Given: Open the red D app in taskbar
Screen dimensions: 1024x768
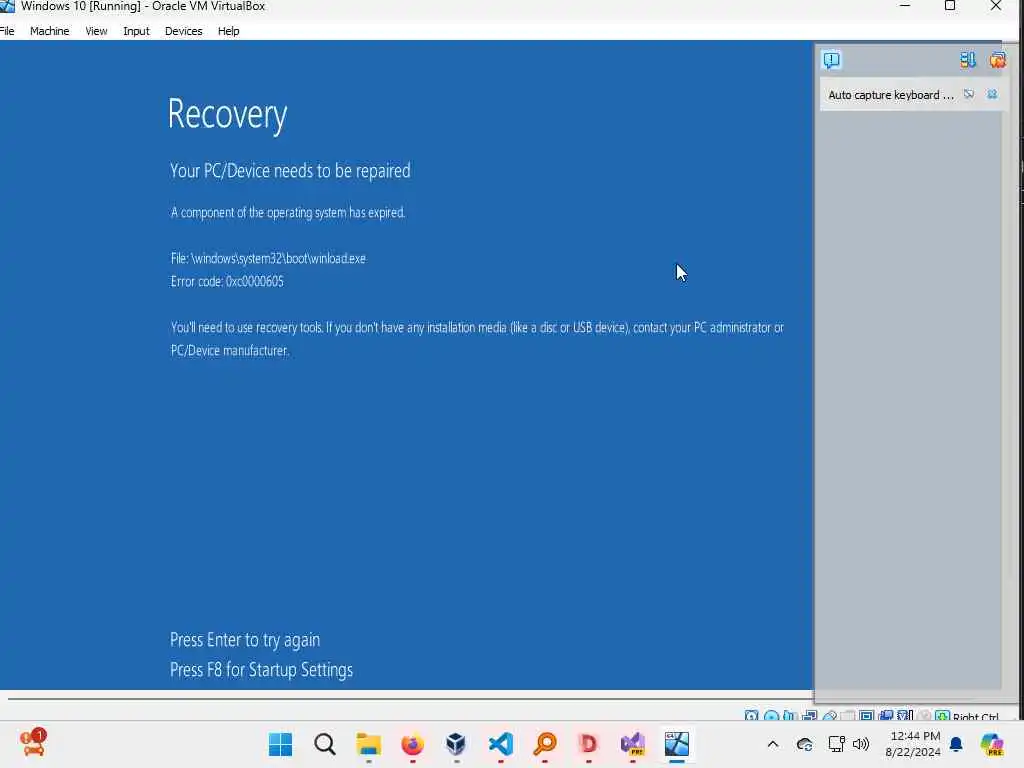Looking at the screenshot, I should click(x=588, y=744).
